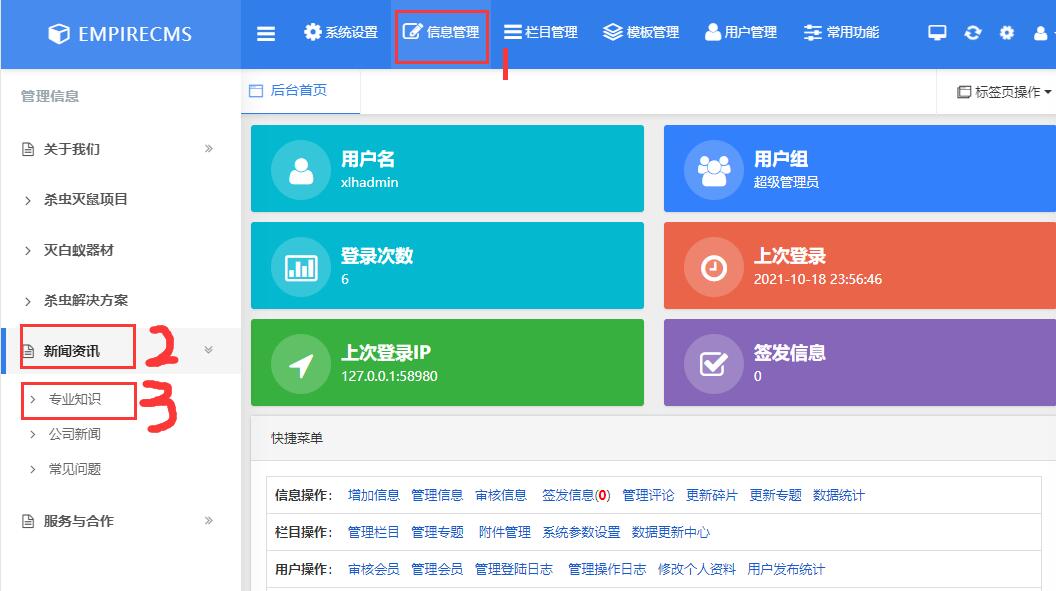The height and width of the screenshot is (591, 1056).
Task: Click the paper plane icon on 上次登录IP card
Action: point(302,364)
